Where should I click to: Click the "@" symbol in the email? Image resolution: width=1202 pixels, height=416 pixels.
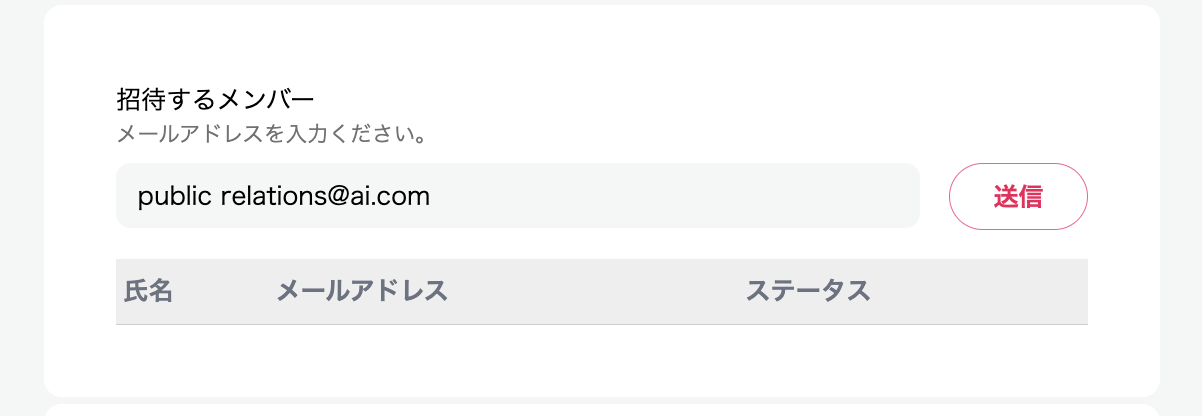333,196
